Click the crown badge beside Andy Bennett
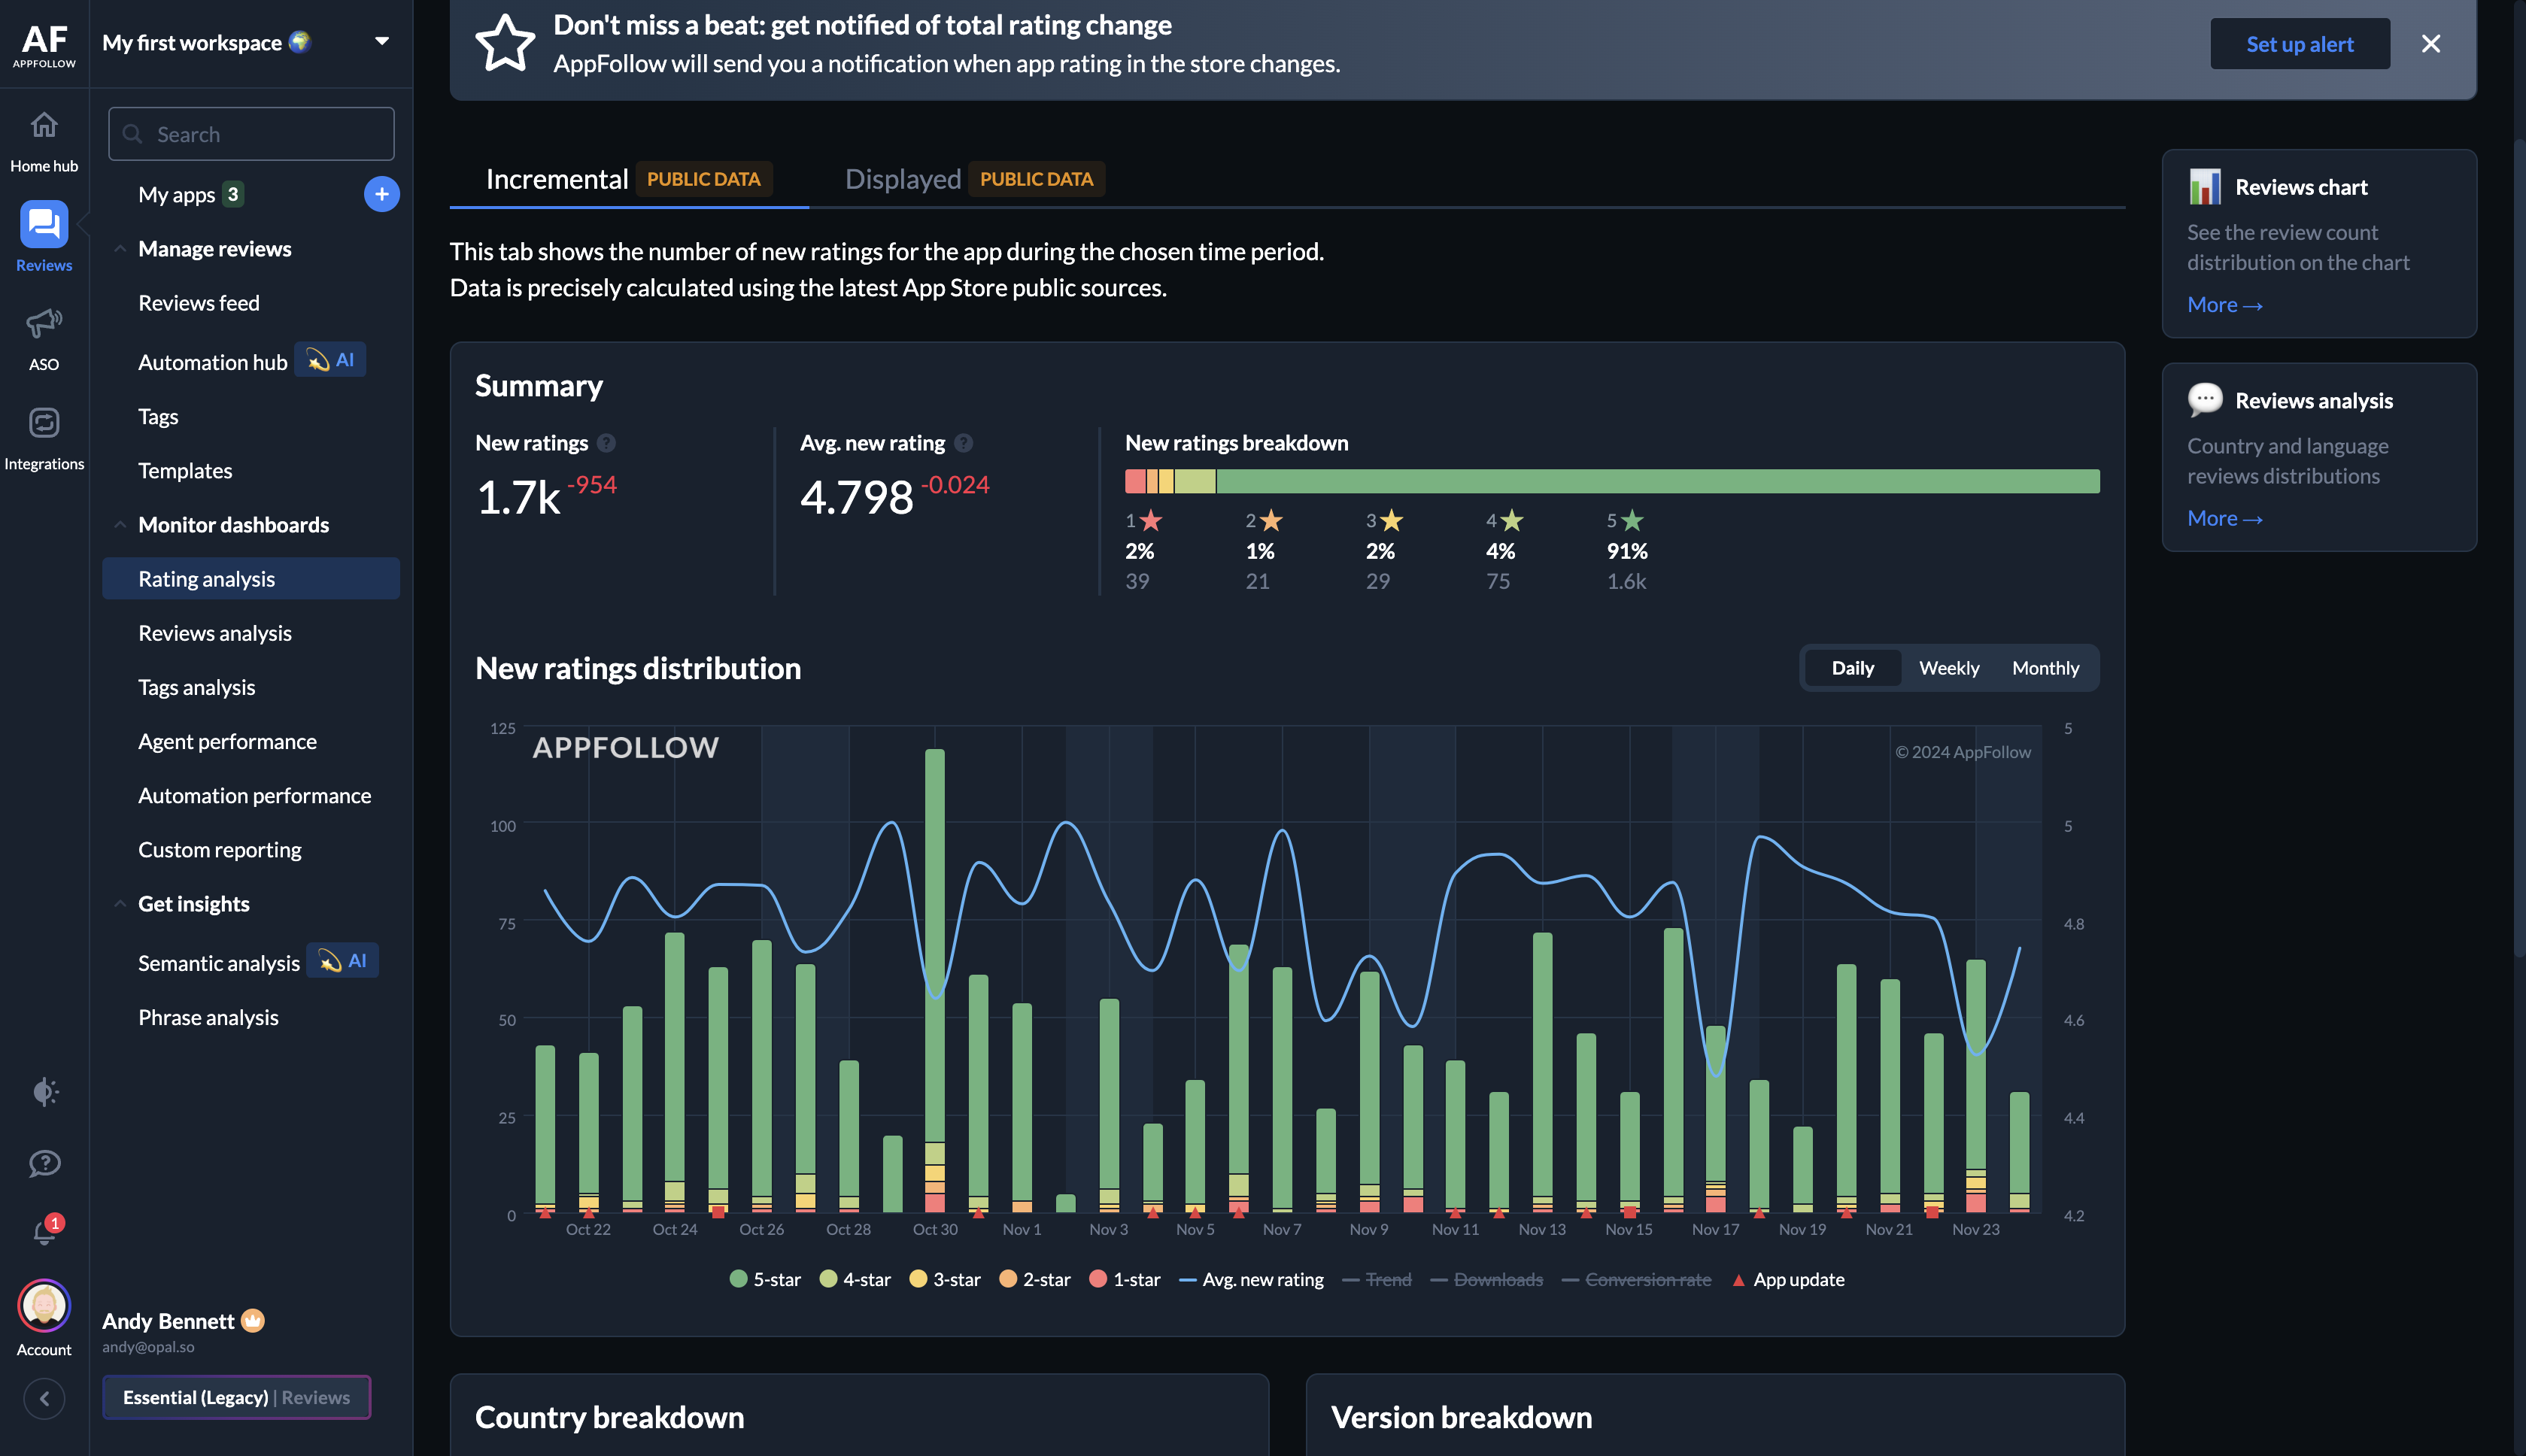 coord(253,1321)
